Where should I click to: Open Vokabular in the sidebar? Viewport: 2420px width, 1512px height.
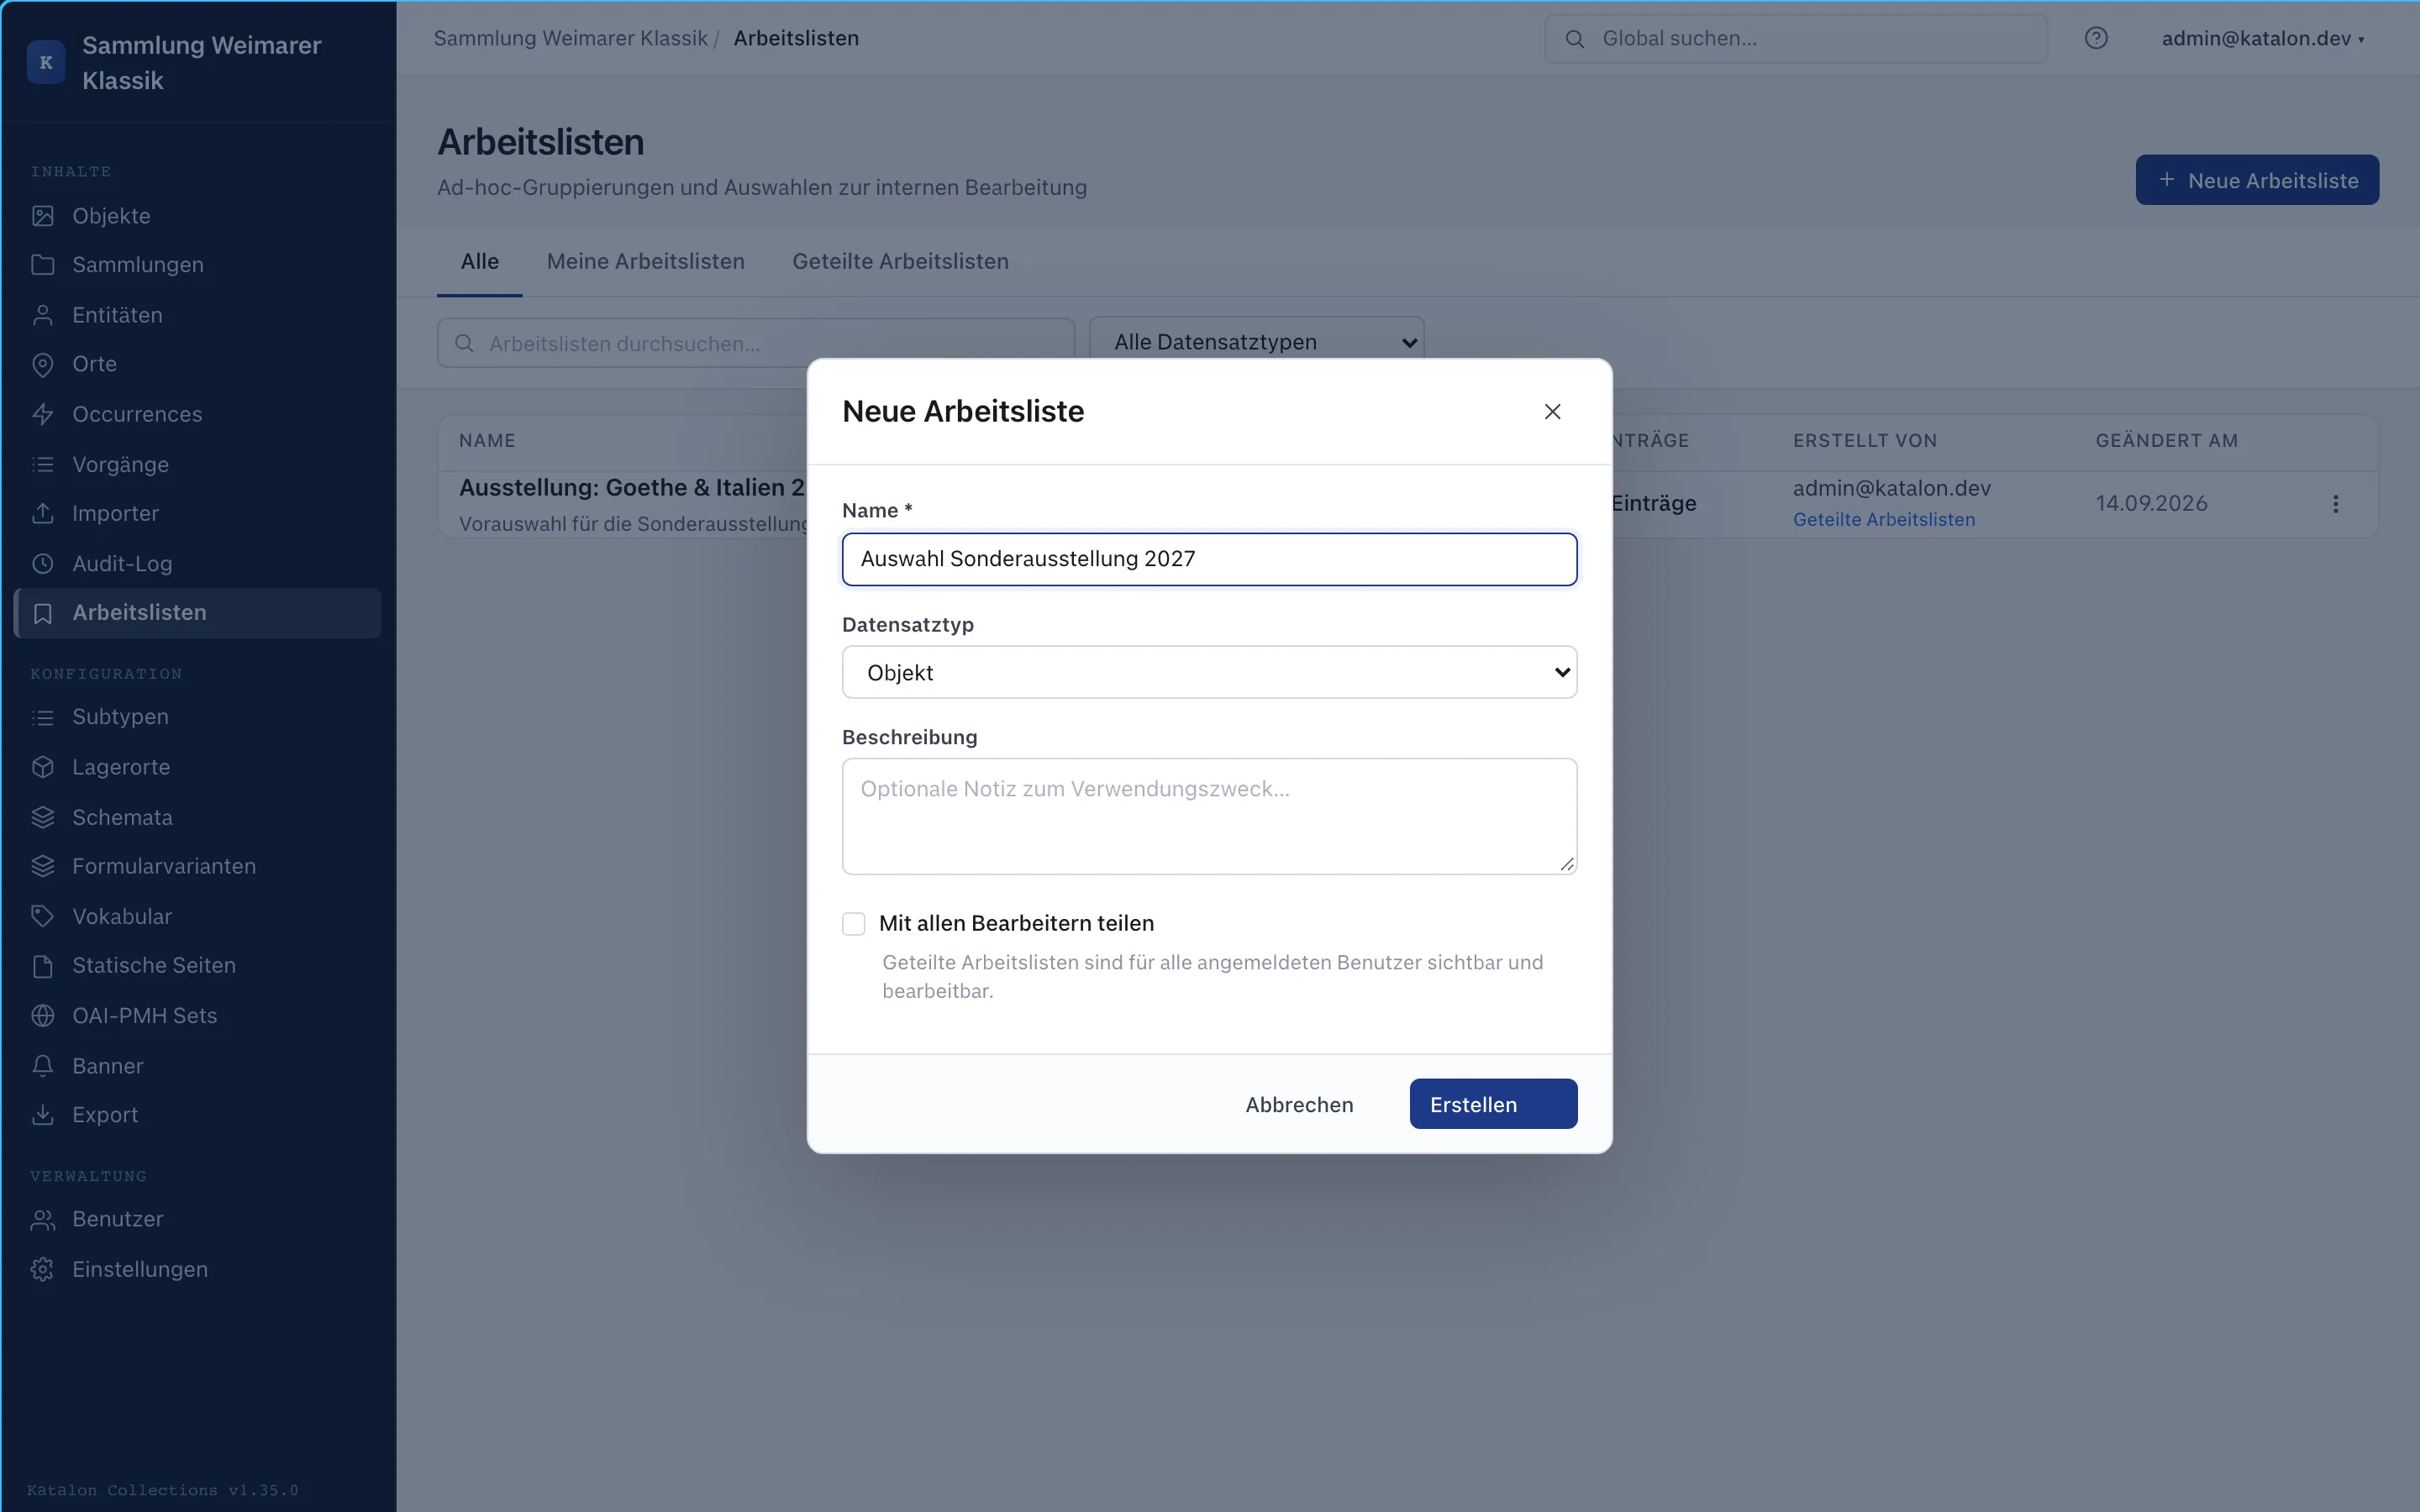click(x=197, y=916)
